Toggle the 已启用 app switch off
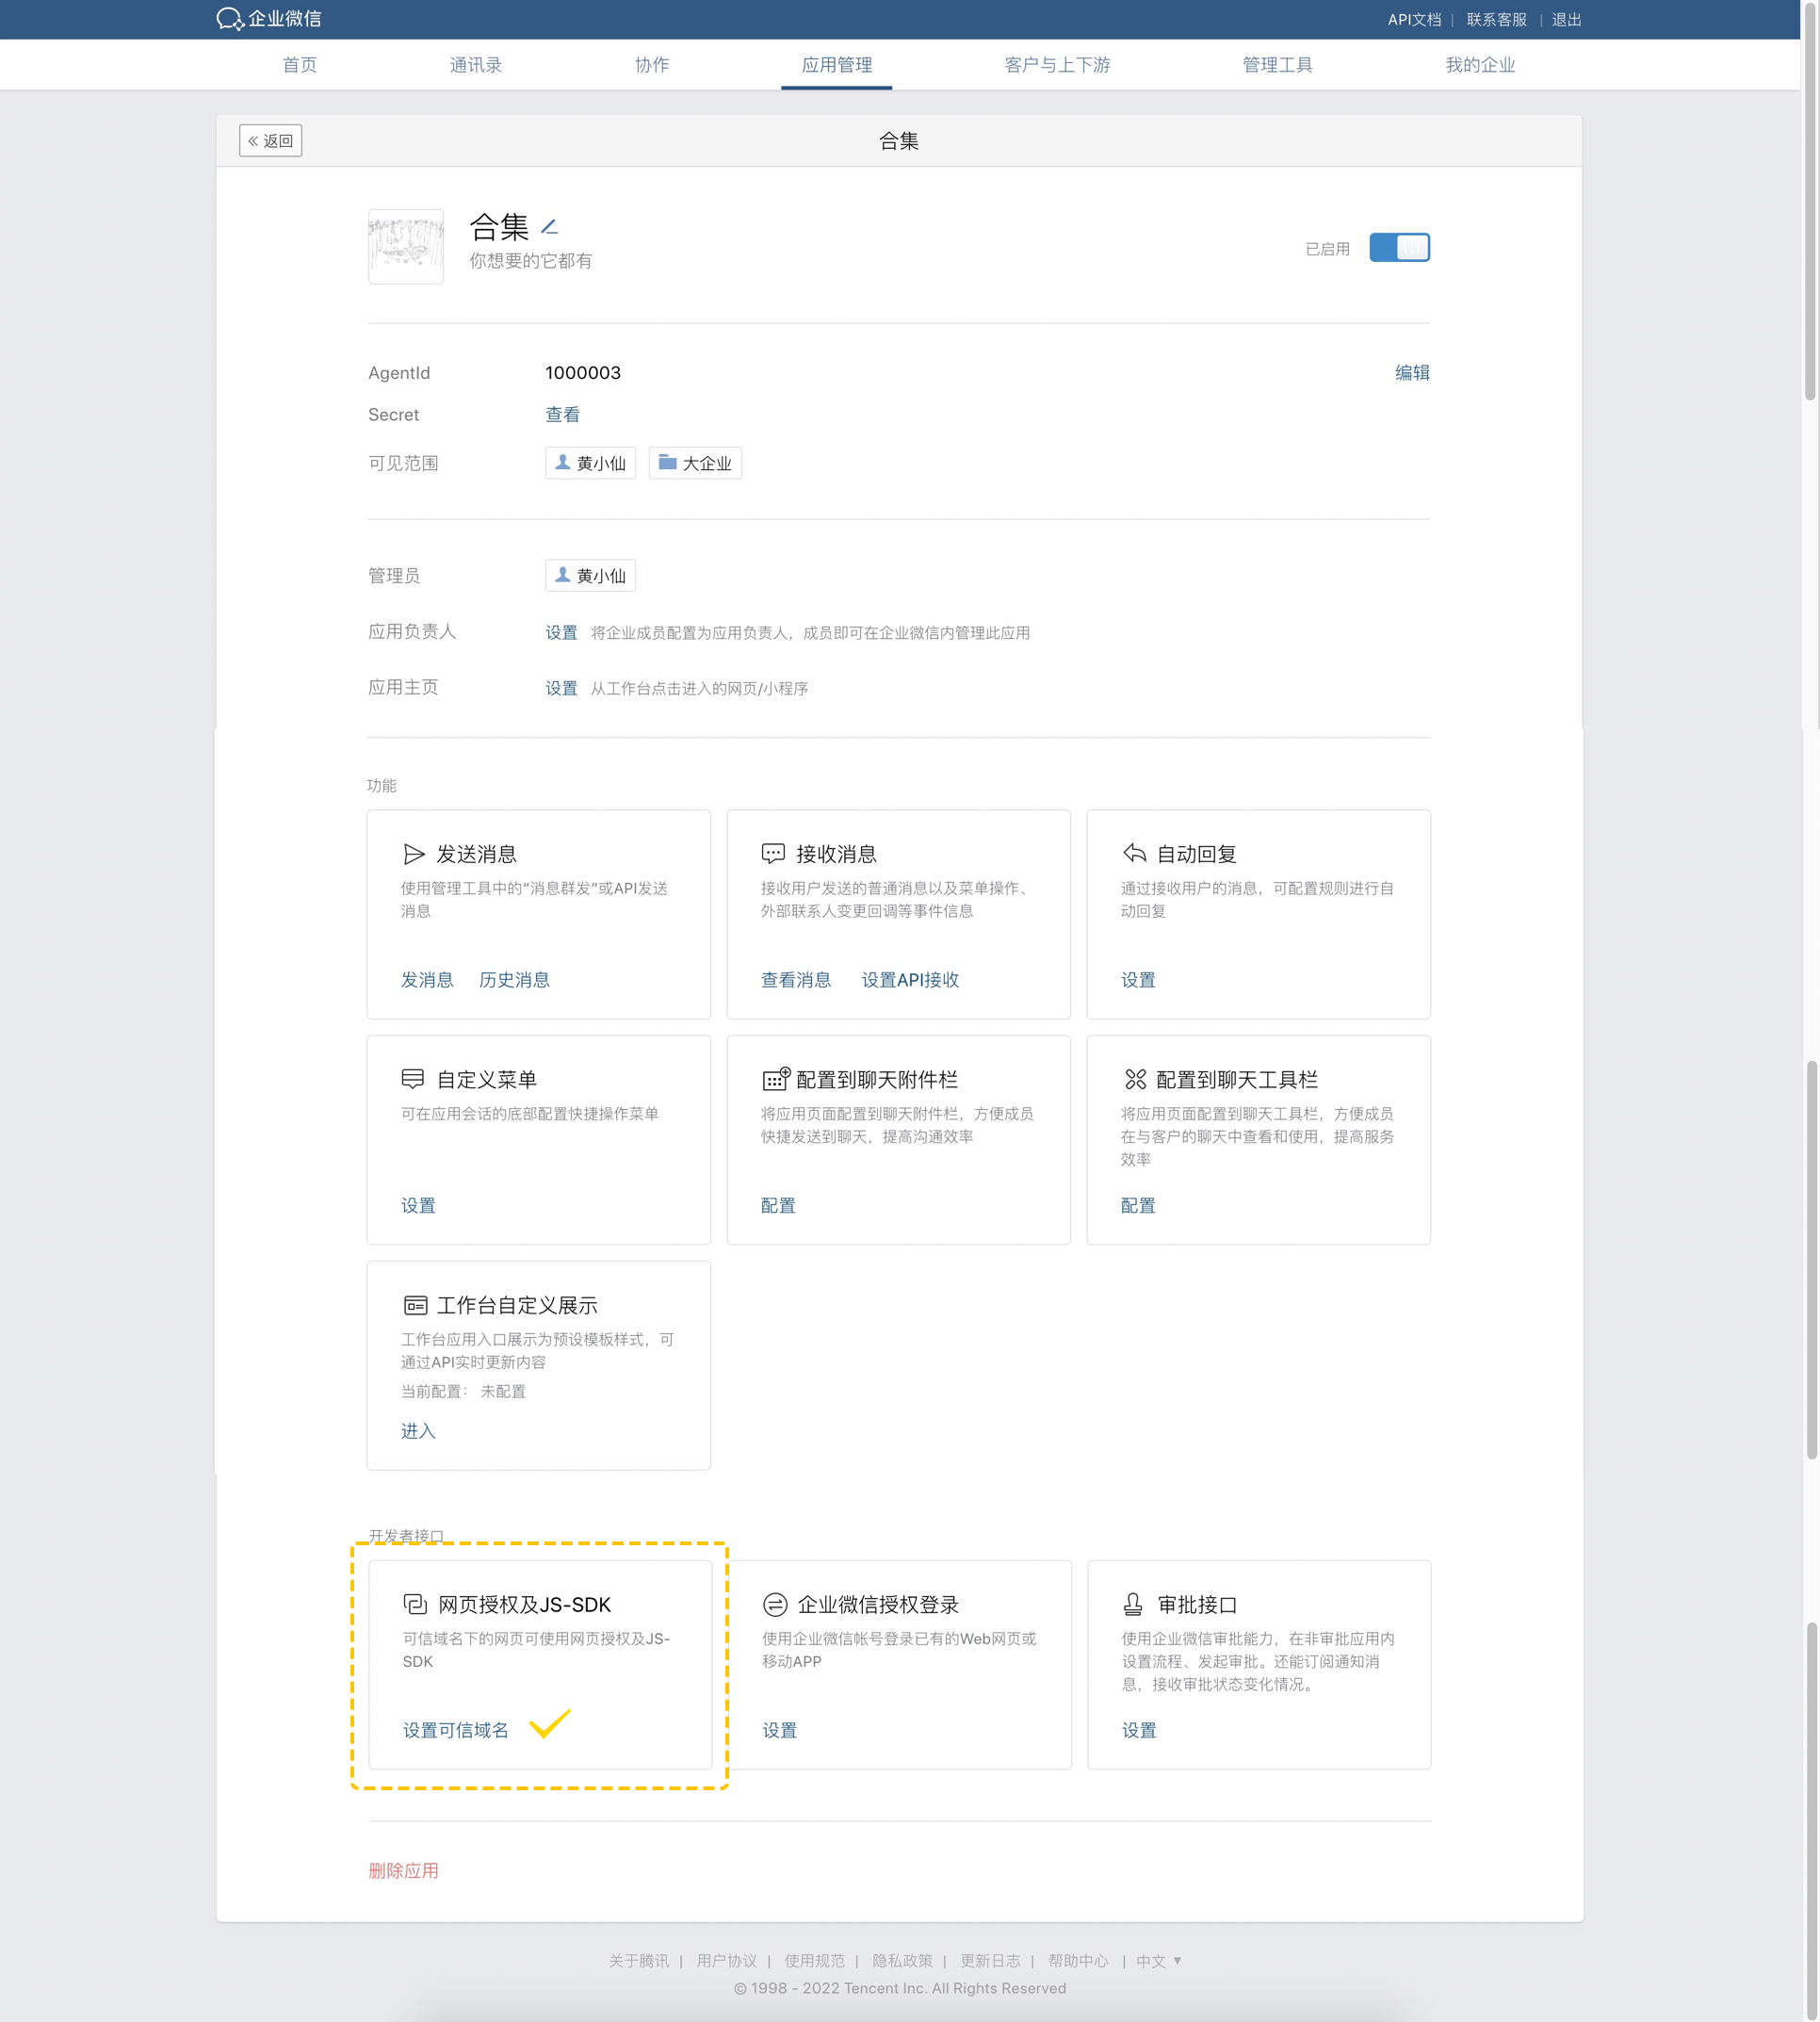Viewport: 1820px width, 2022px height. [1399, 248]
